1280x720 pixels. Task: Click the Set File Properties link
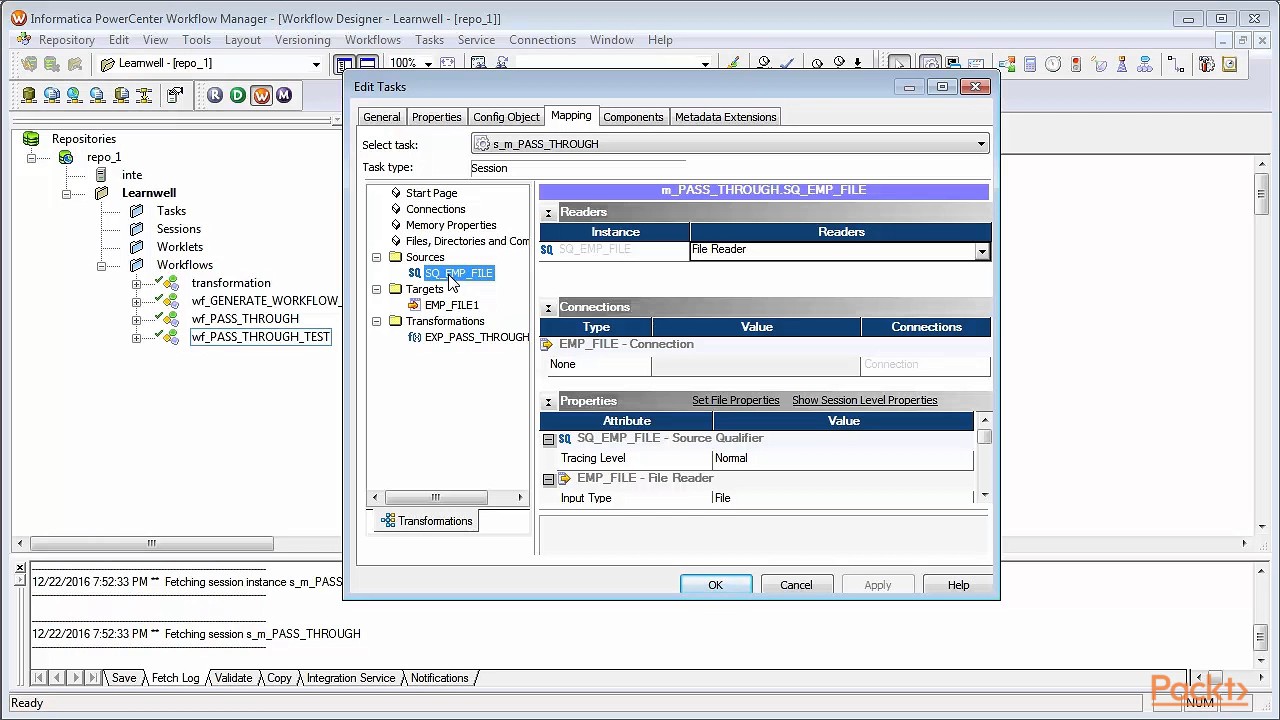[735, 400]
